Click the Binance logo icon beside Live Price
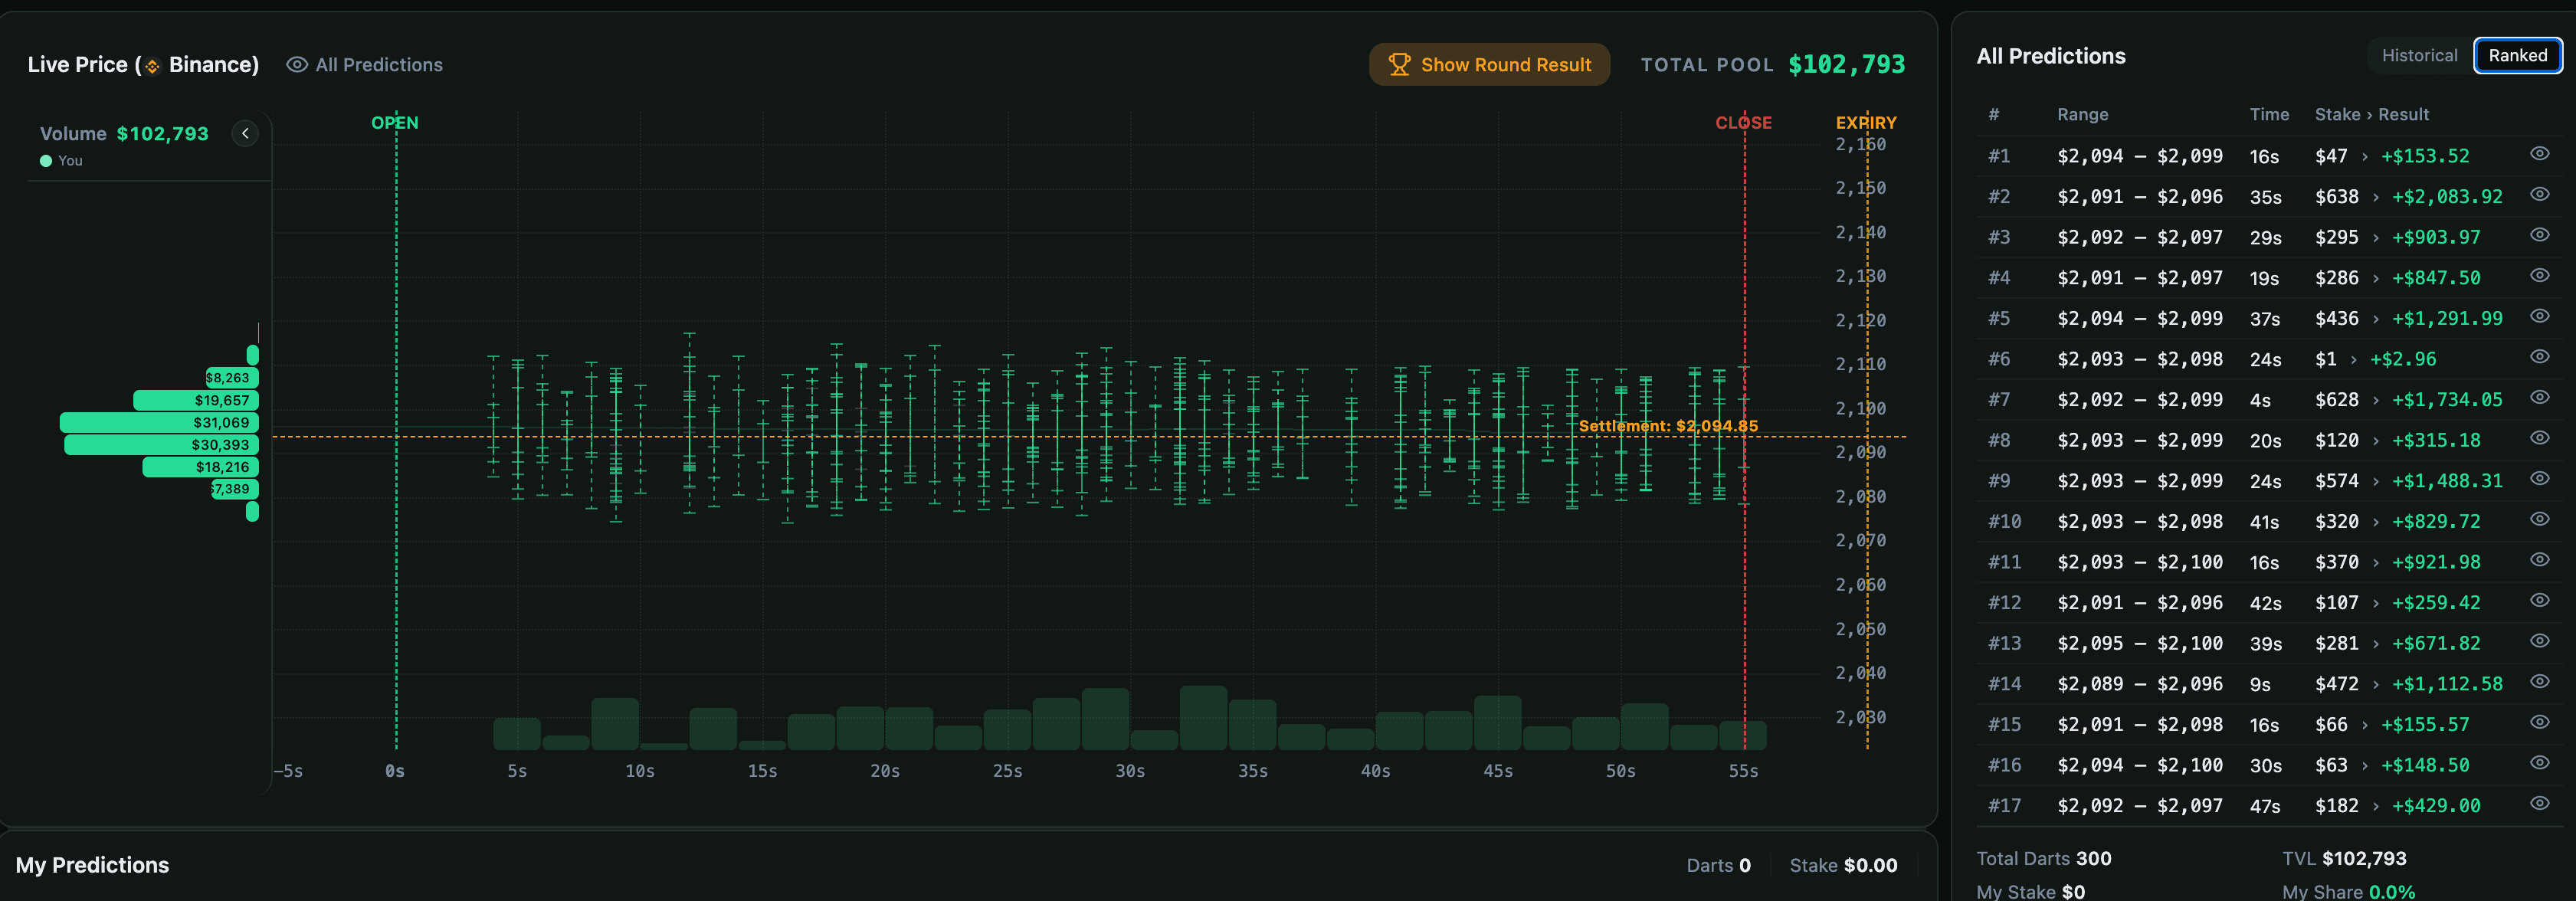This screenshot has width=2576, height=901. [152, 64]
